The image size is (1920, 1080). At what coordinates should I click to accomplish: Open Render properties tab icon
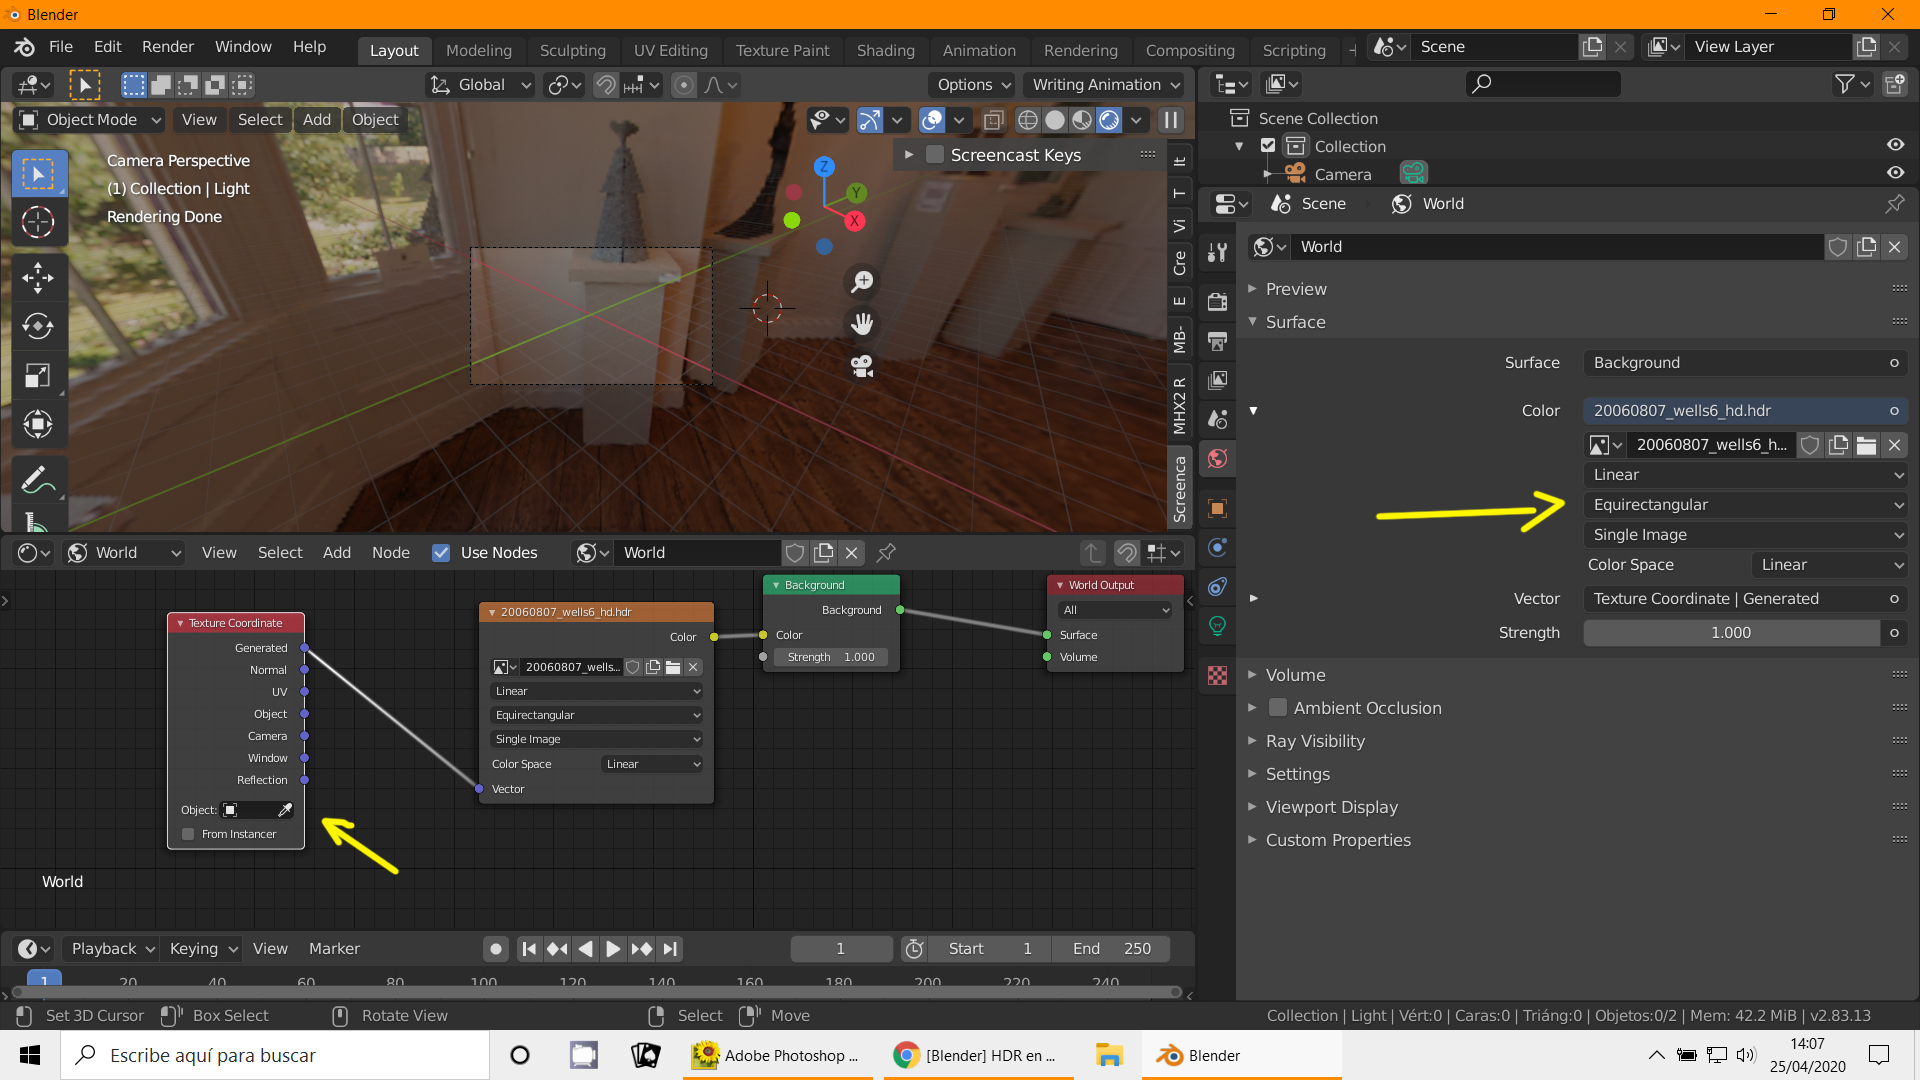click(1217, 301)
